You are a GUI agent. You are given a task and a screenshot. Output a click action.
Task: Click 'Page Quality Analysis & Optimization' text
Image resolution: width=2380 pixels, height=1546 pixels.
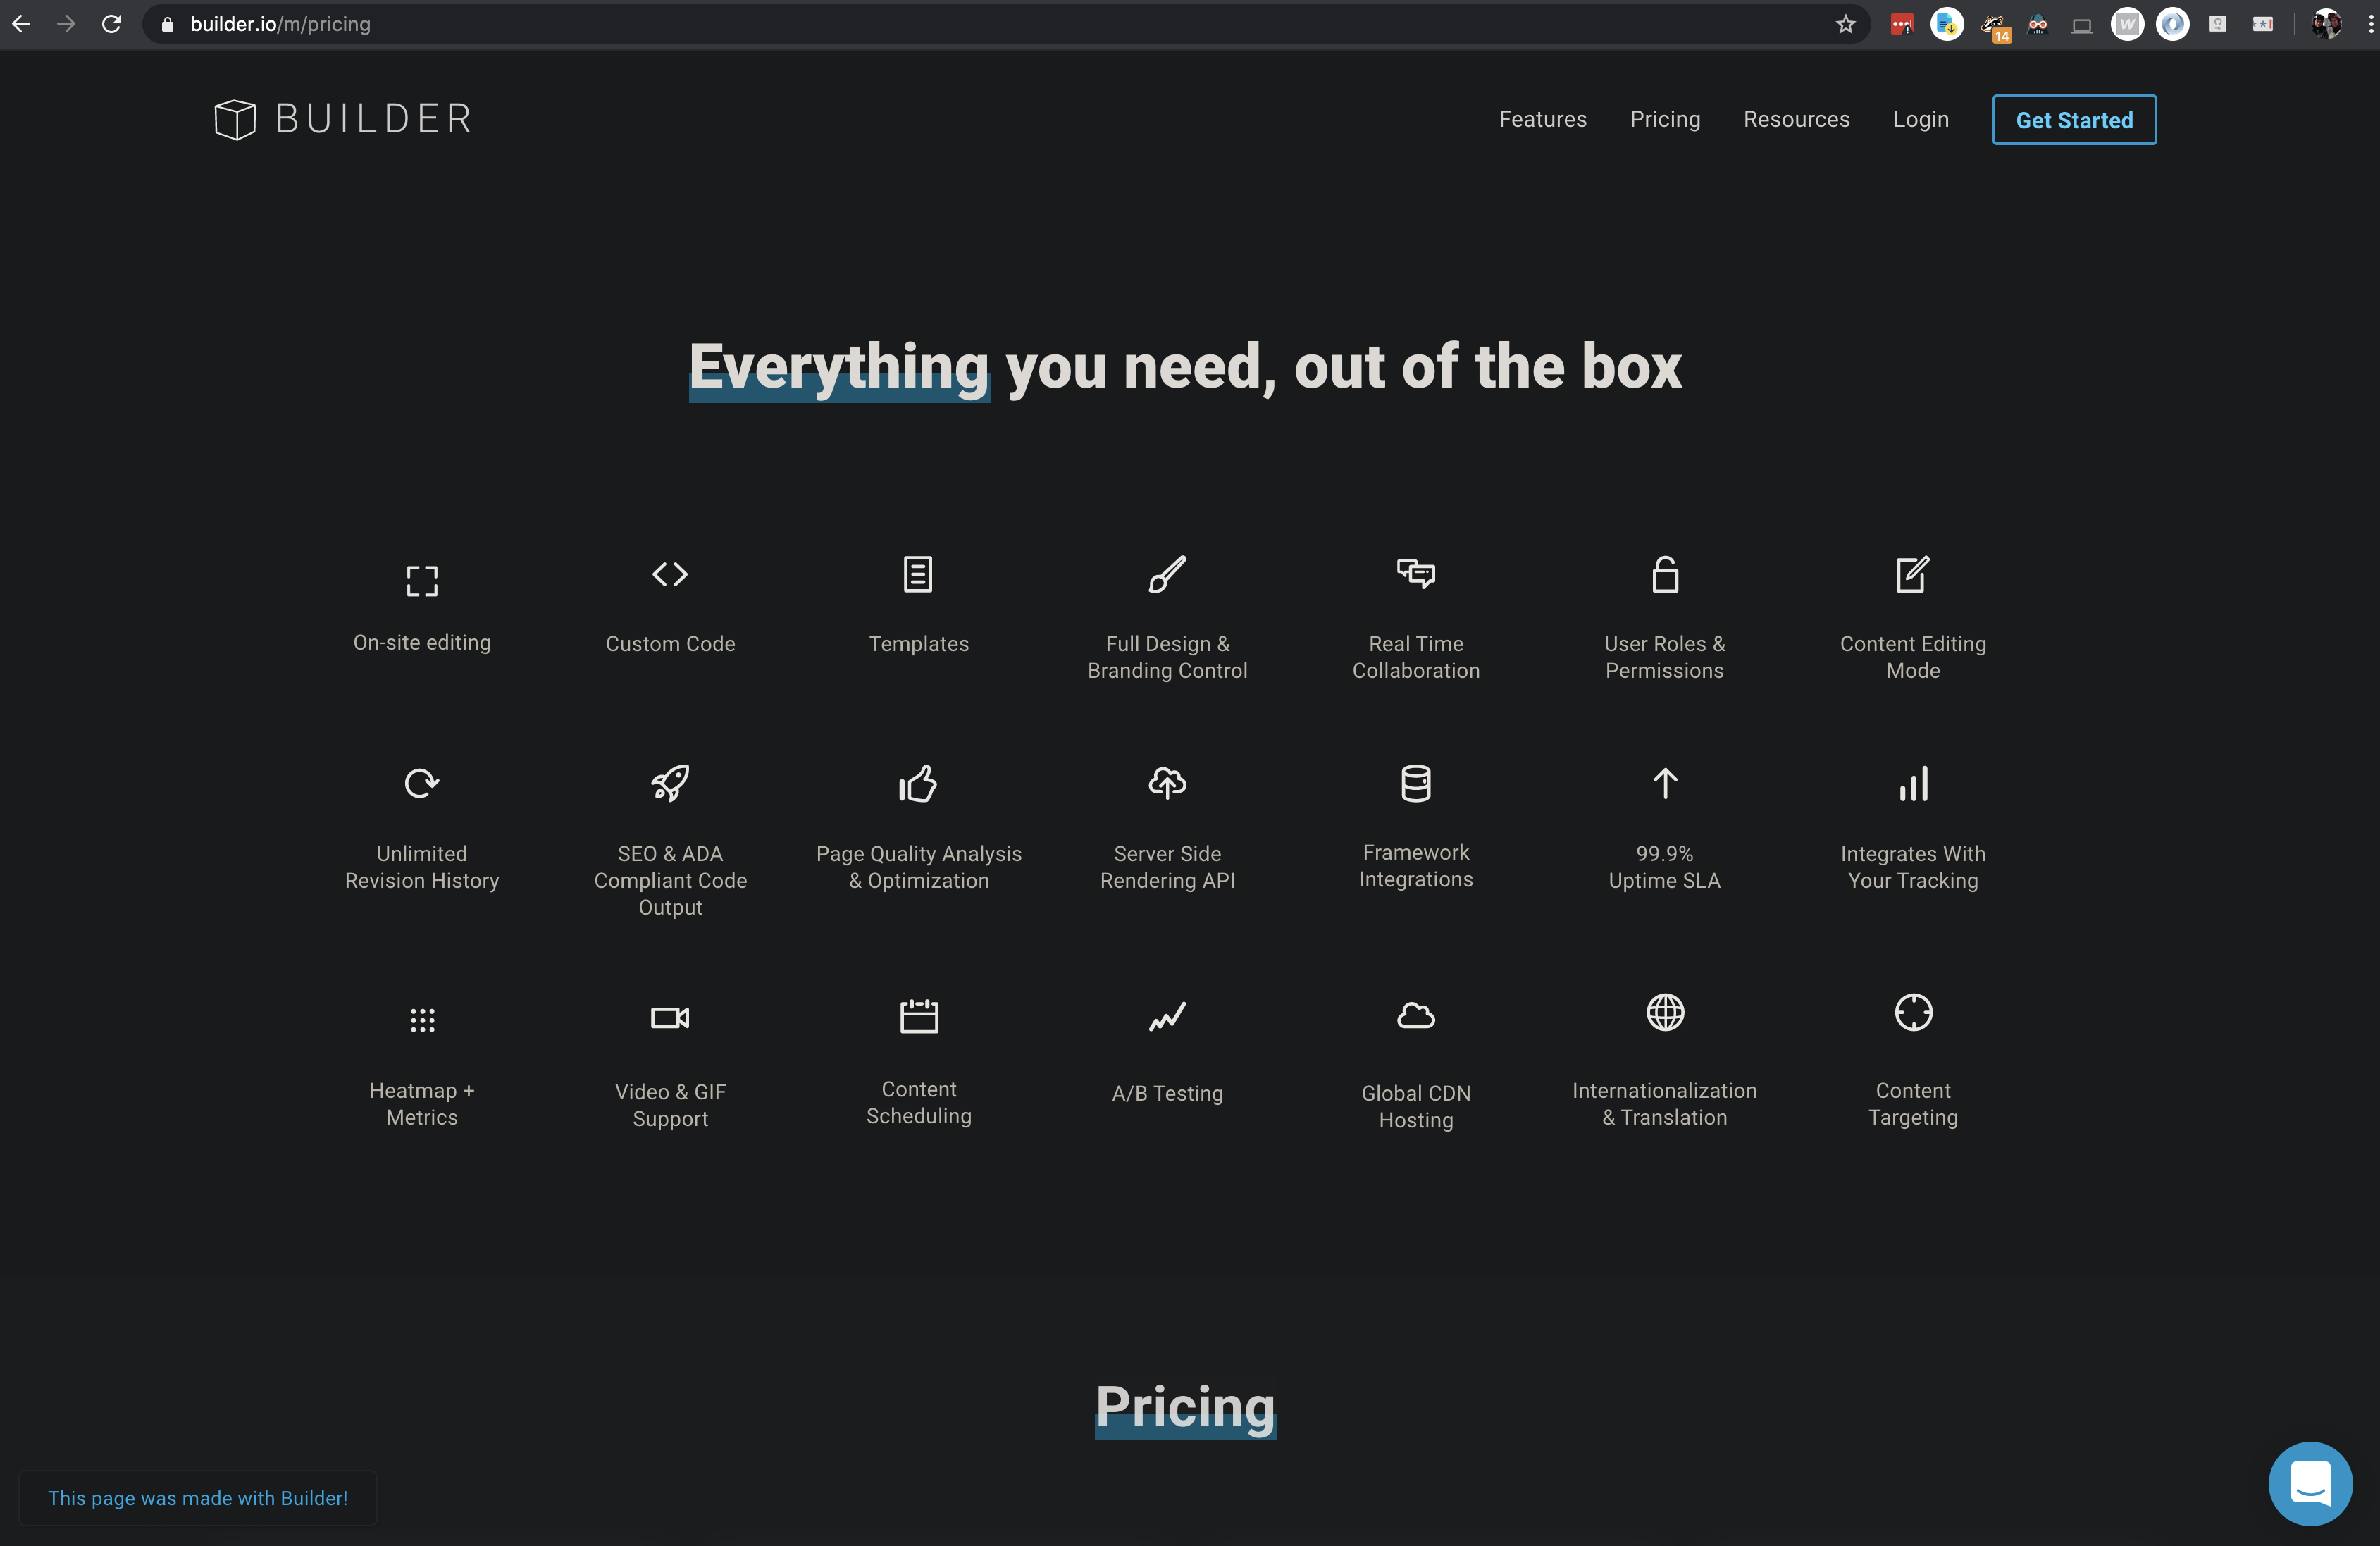pyautogui.click(x=918, y=867)
